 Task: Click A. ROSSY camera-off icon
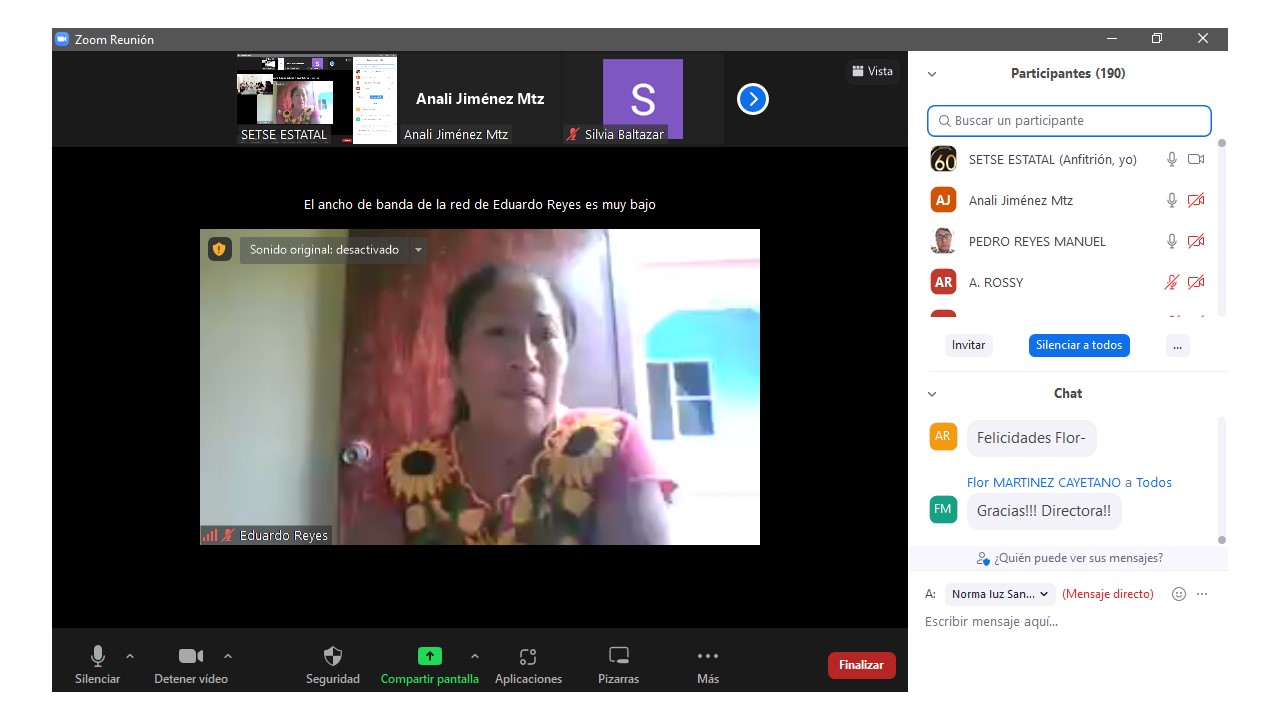pos(1196,282)
